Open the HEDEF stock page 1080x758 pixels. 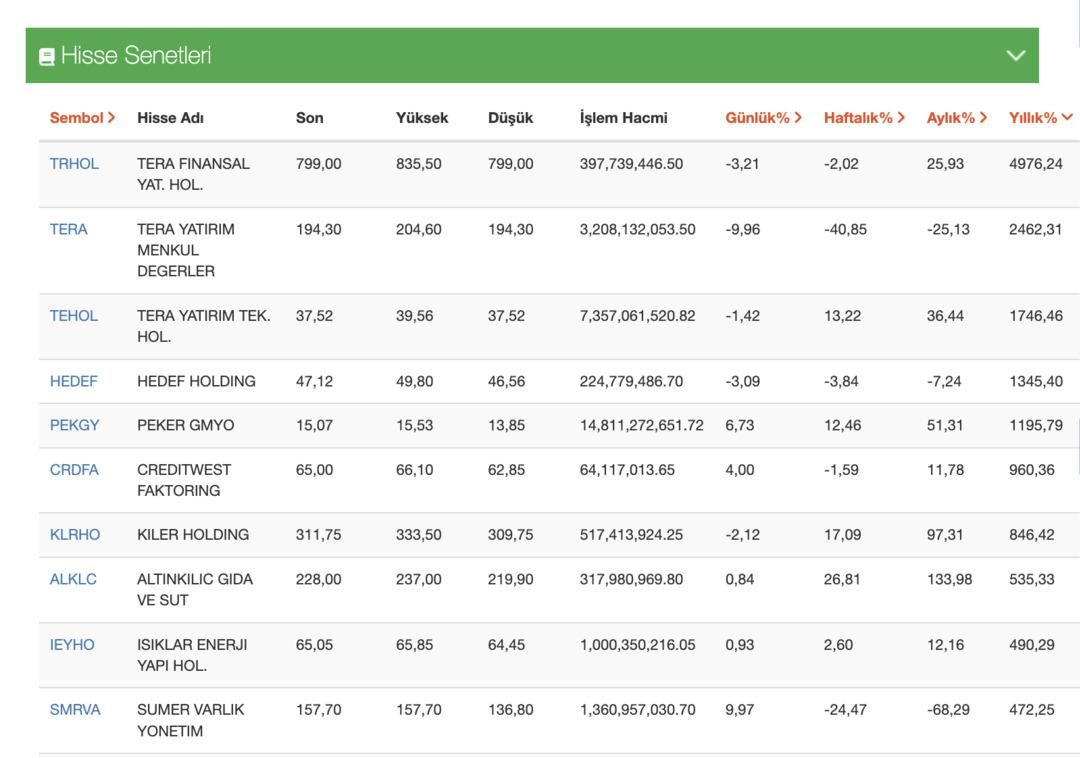coord(73,382)
